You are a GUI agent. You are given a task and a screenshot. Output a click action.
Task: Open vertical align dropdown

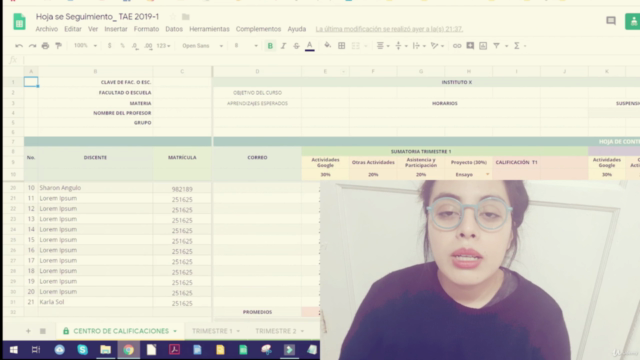(x=401, y=46)
